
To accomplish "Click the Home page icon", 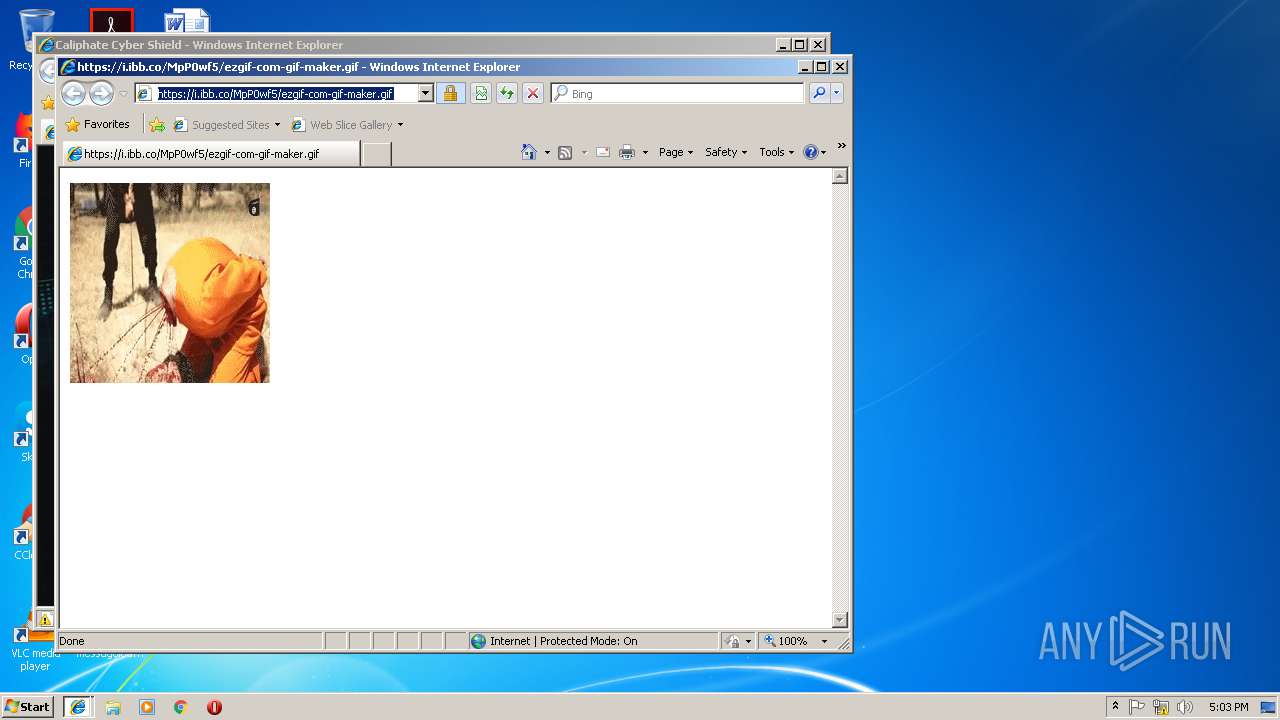I will click(529, 152).
